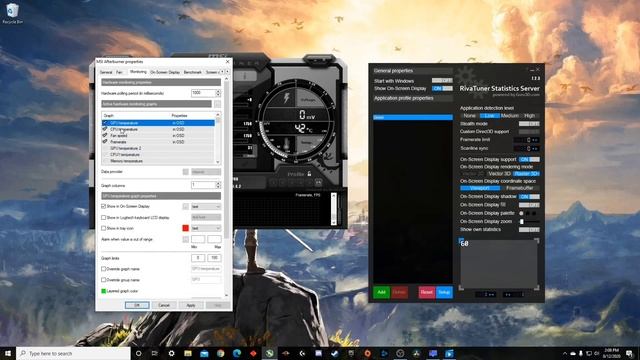Toggle the GPU temperature graph checkmark
The image size is (640, 360).
105,123
